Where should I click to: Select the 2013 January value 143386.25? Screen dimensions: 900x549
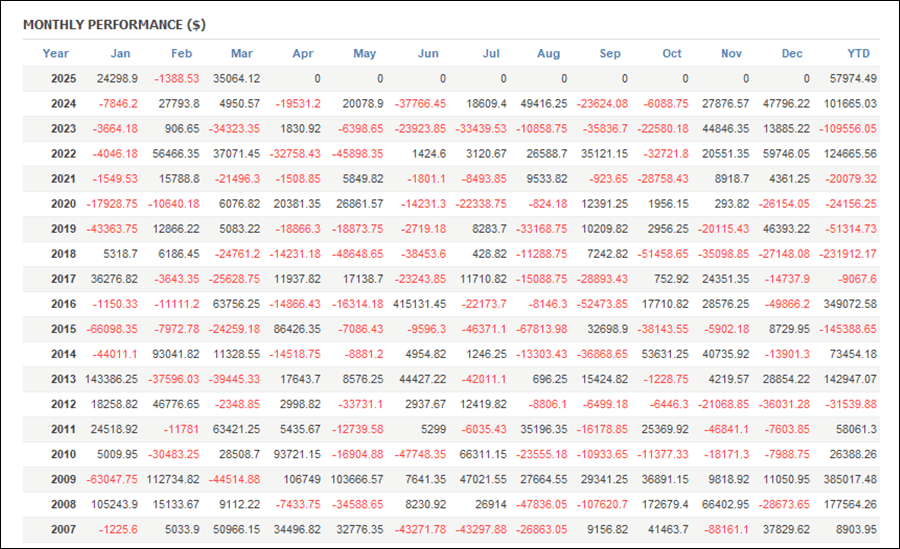(111, 379)
